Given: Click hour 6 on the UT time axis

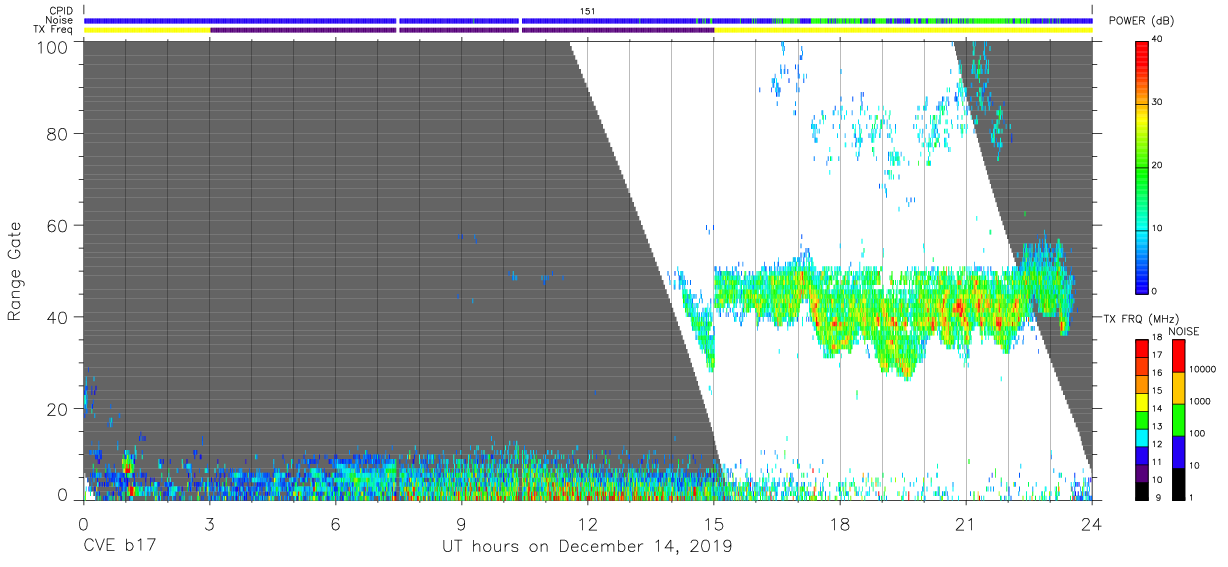Looking at the screenshot, I should click(x=335, y=522).
